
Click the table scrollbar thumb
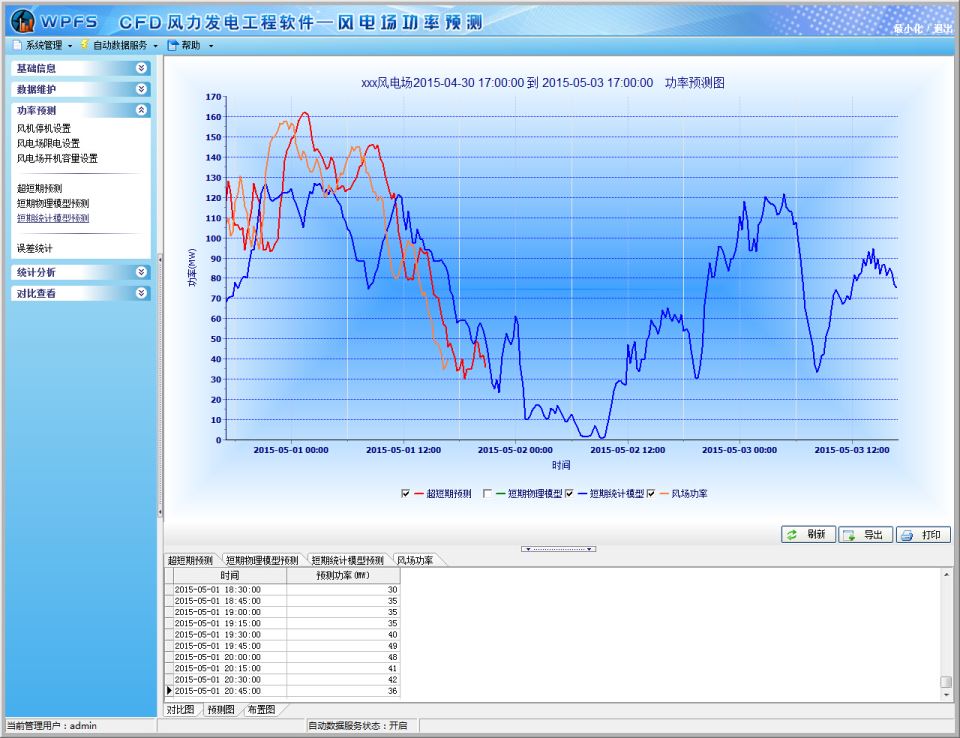click(x=947, y=682)
